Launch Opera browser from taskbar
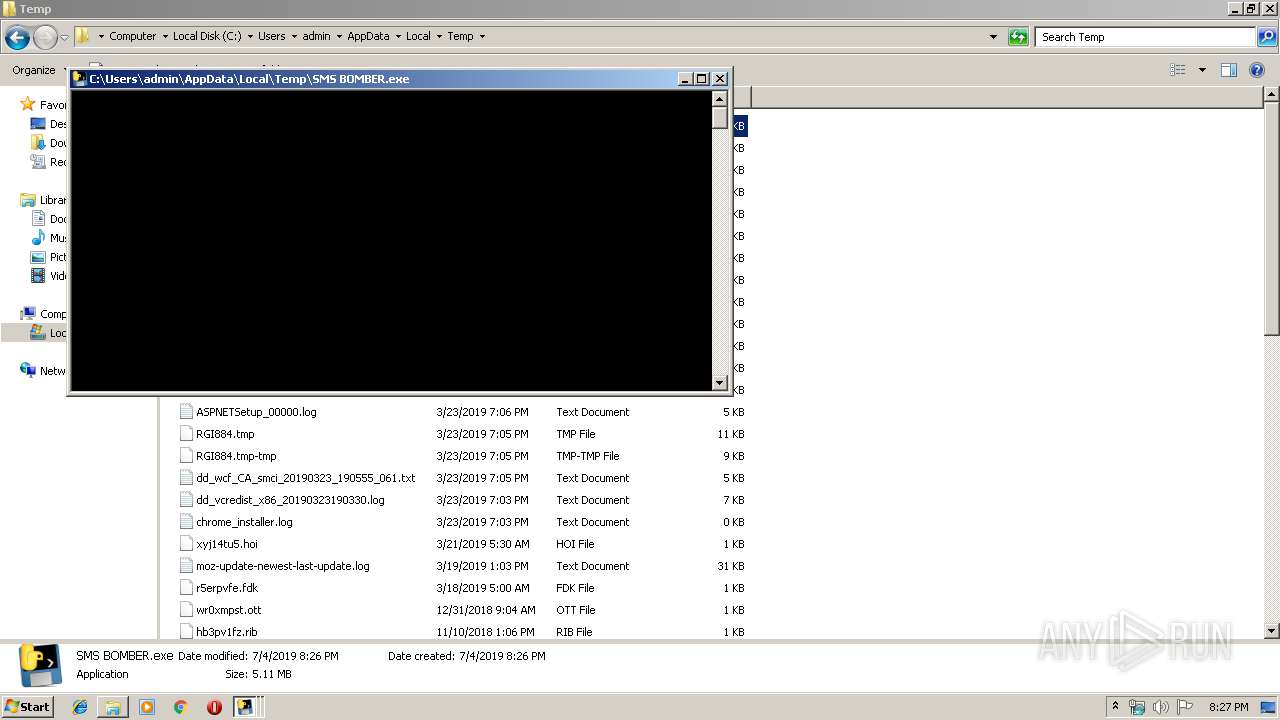Image resolution: width=1280 pixels, height=720 pixels. (214, 707)
